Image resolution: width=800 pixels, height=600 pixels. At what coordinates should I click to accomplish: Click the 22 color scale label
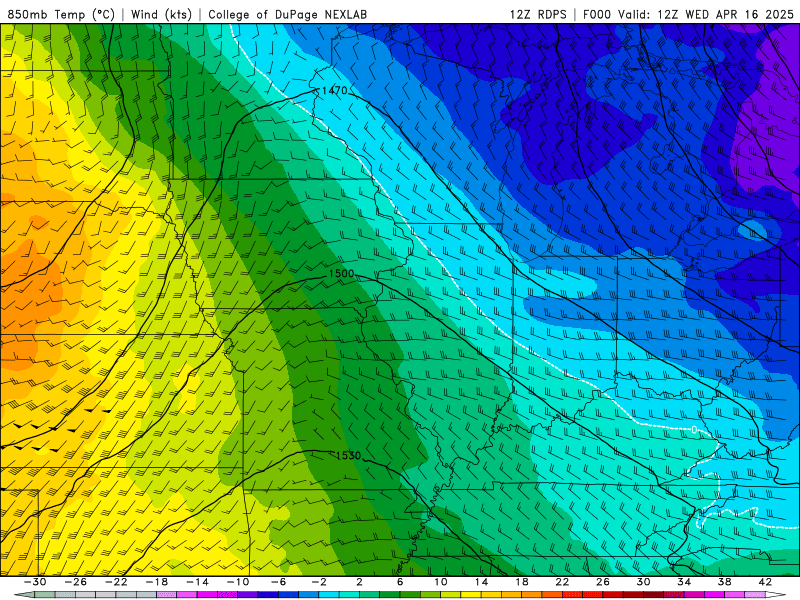[562, 582]
